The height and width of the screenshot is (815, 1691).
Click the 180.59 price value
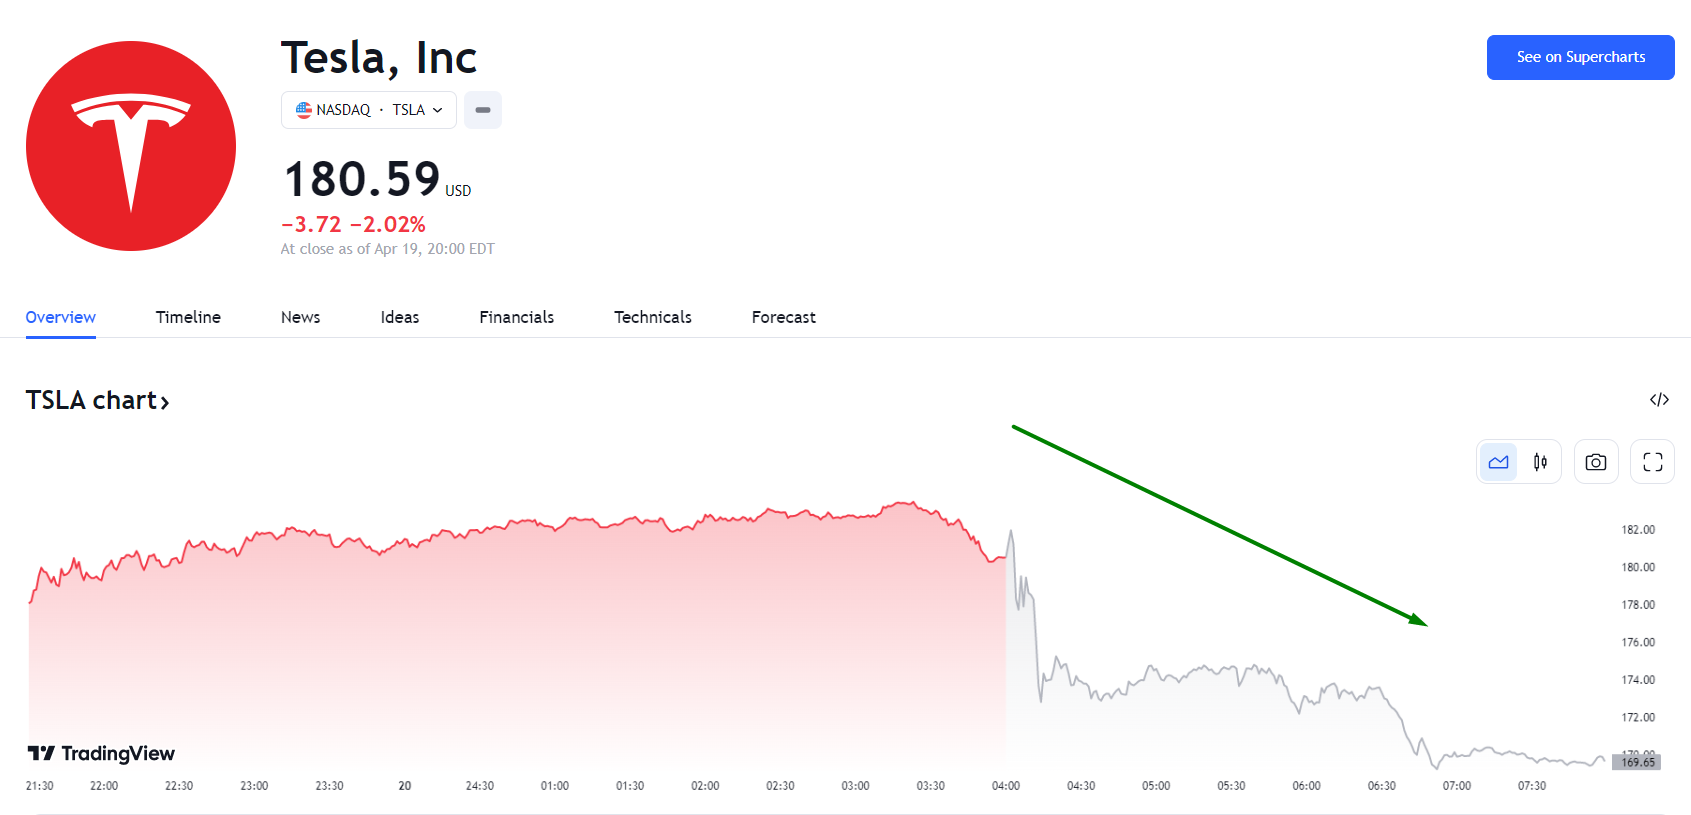362,179
